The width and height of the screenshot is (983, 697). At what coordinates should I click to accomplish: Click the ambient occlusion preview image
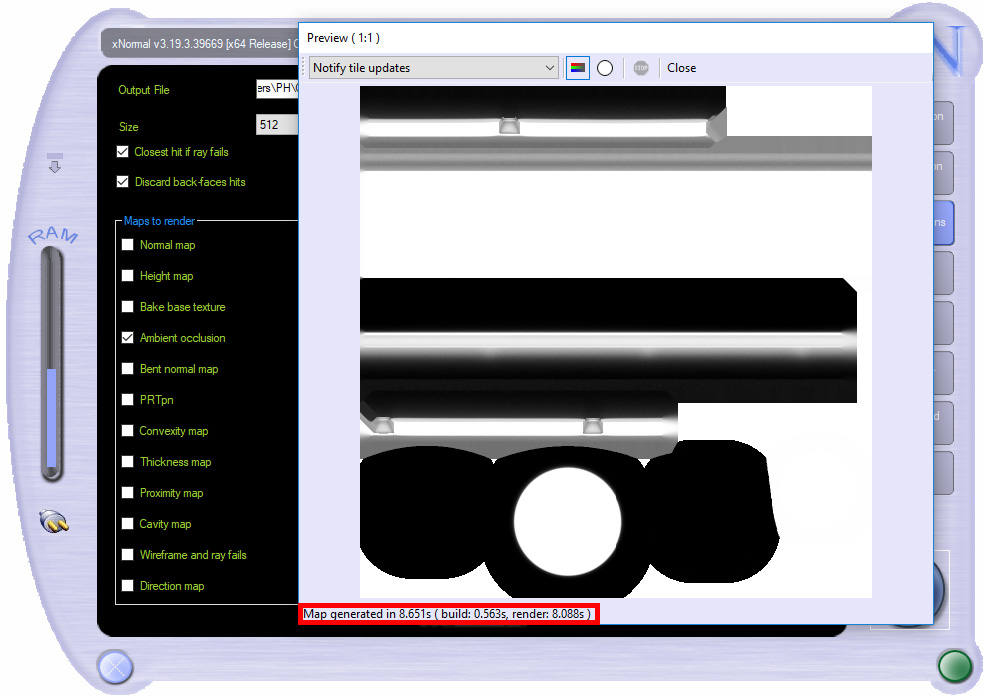click(x=615, y=341)
